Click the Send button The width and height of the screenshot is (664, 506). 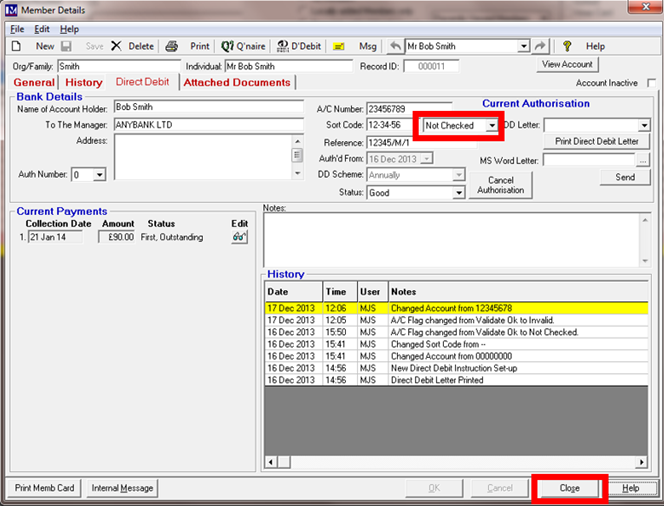pos(625,177)
